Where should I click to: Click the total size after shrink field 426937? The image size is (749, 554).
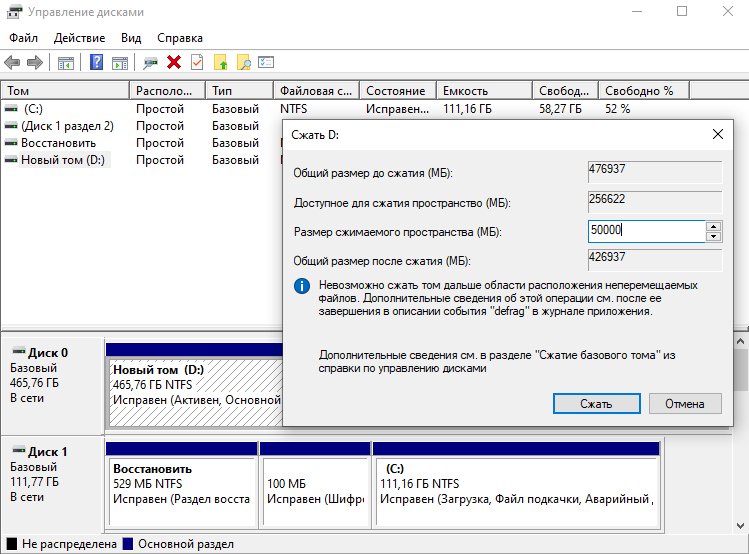pyautogui.click(x=655, y=260)
